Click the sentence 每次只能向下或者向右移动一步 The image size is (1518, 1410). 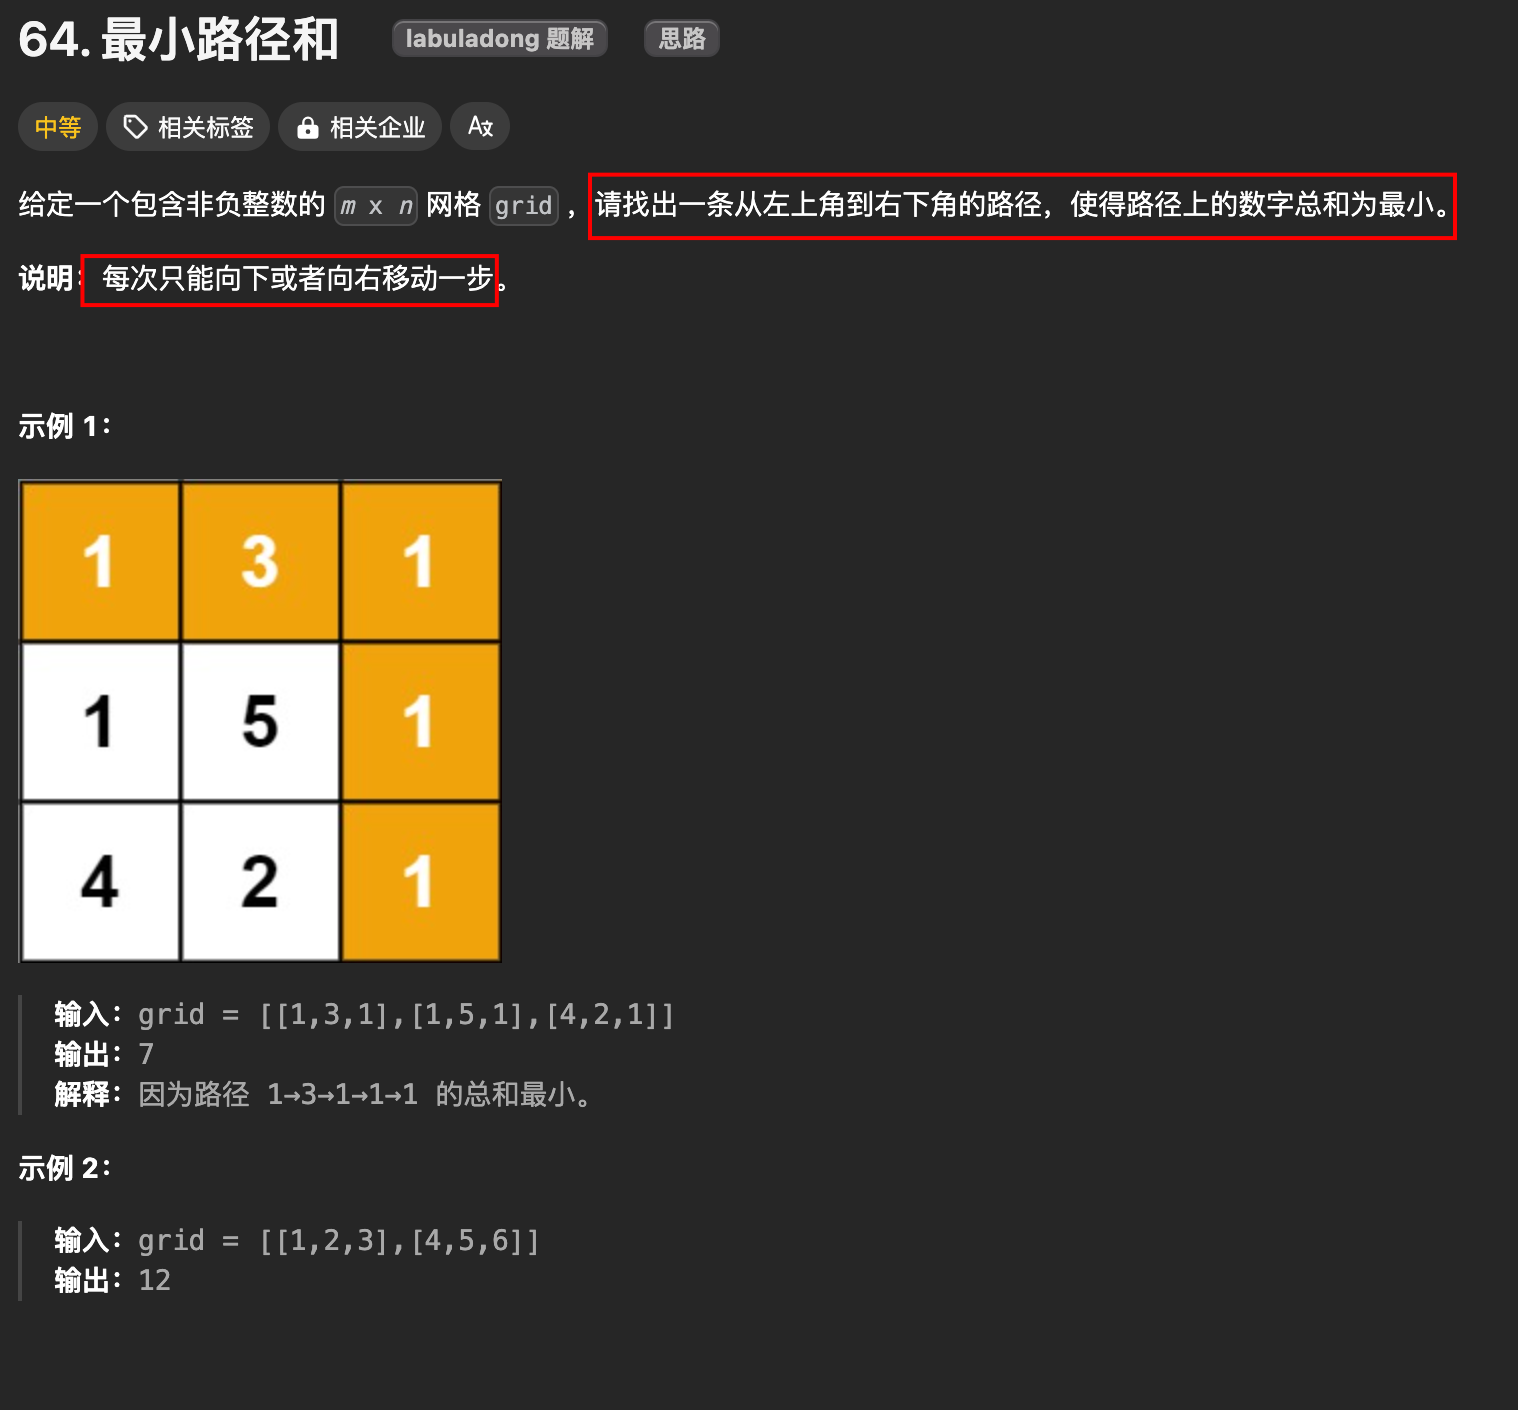(298, 278)
